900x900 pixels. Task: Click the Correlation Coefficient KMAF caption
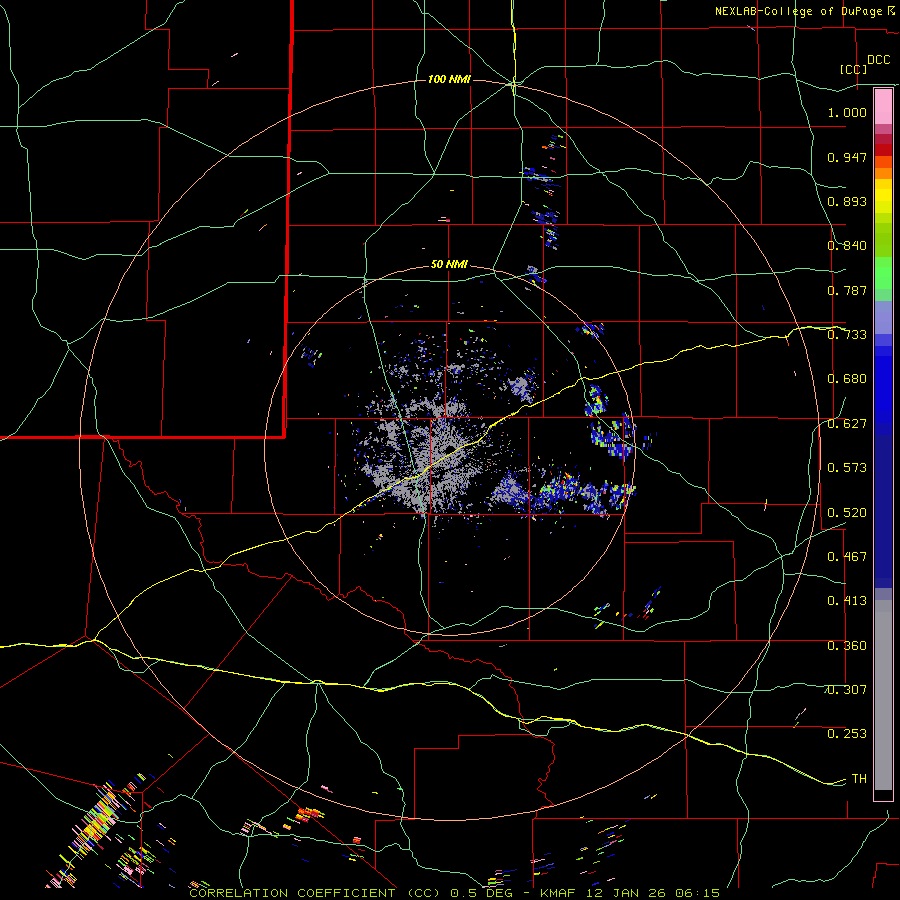(x=455, y=893)
